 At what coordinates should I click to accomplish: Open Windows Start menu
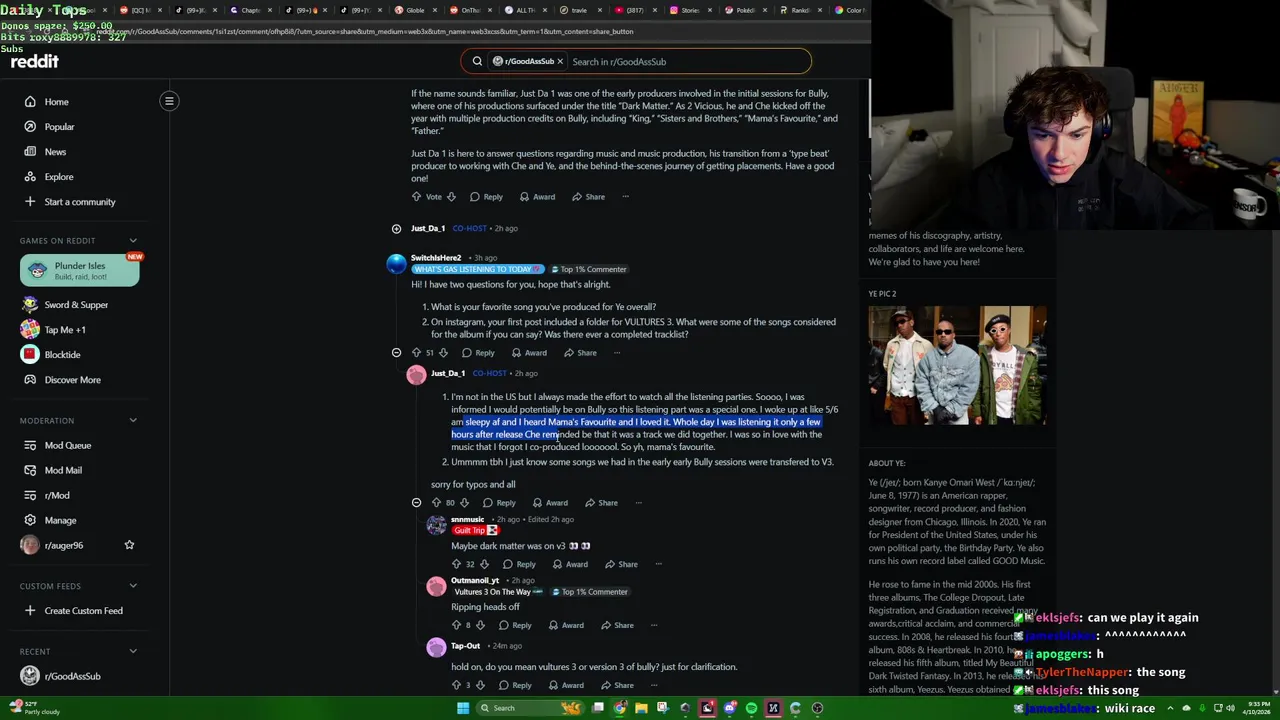coord(463,708)
